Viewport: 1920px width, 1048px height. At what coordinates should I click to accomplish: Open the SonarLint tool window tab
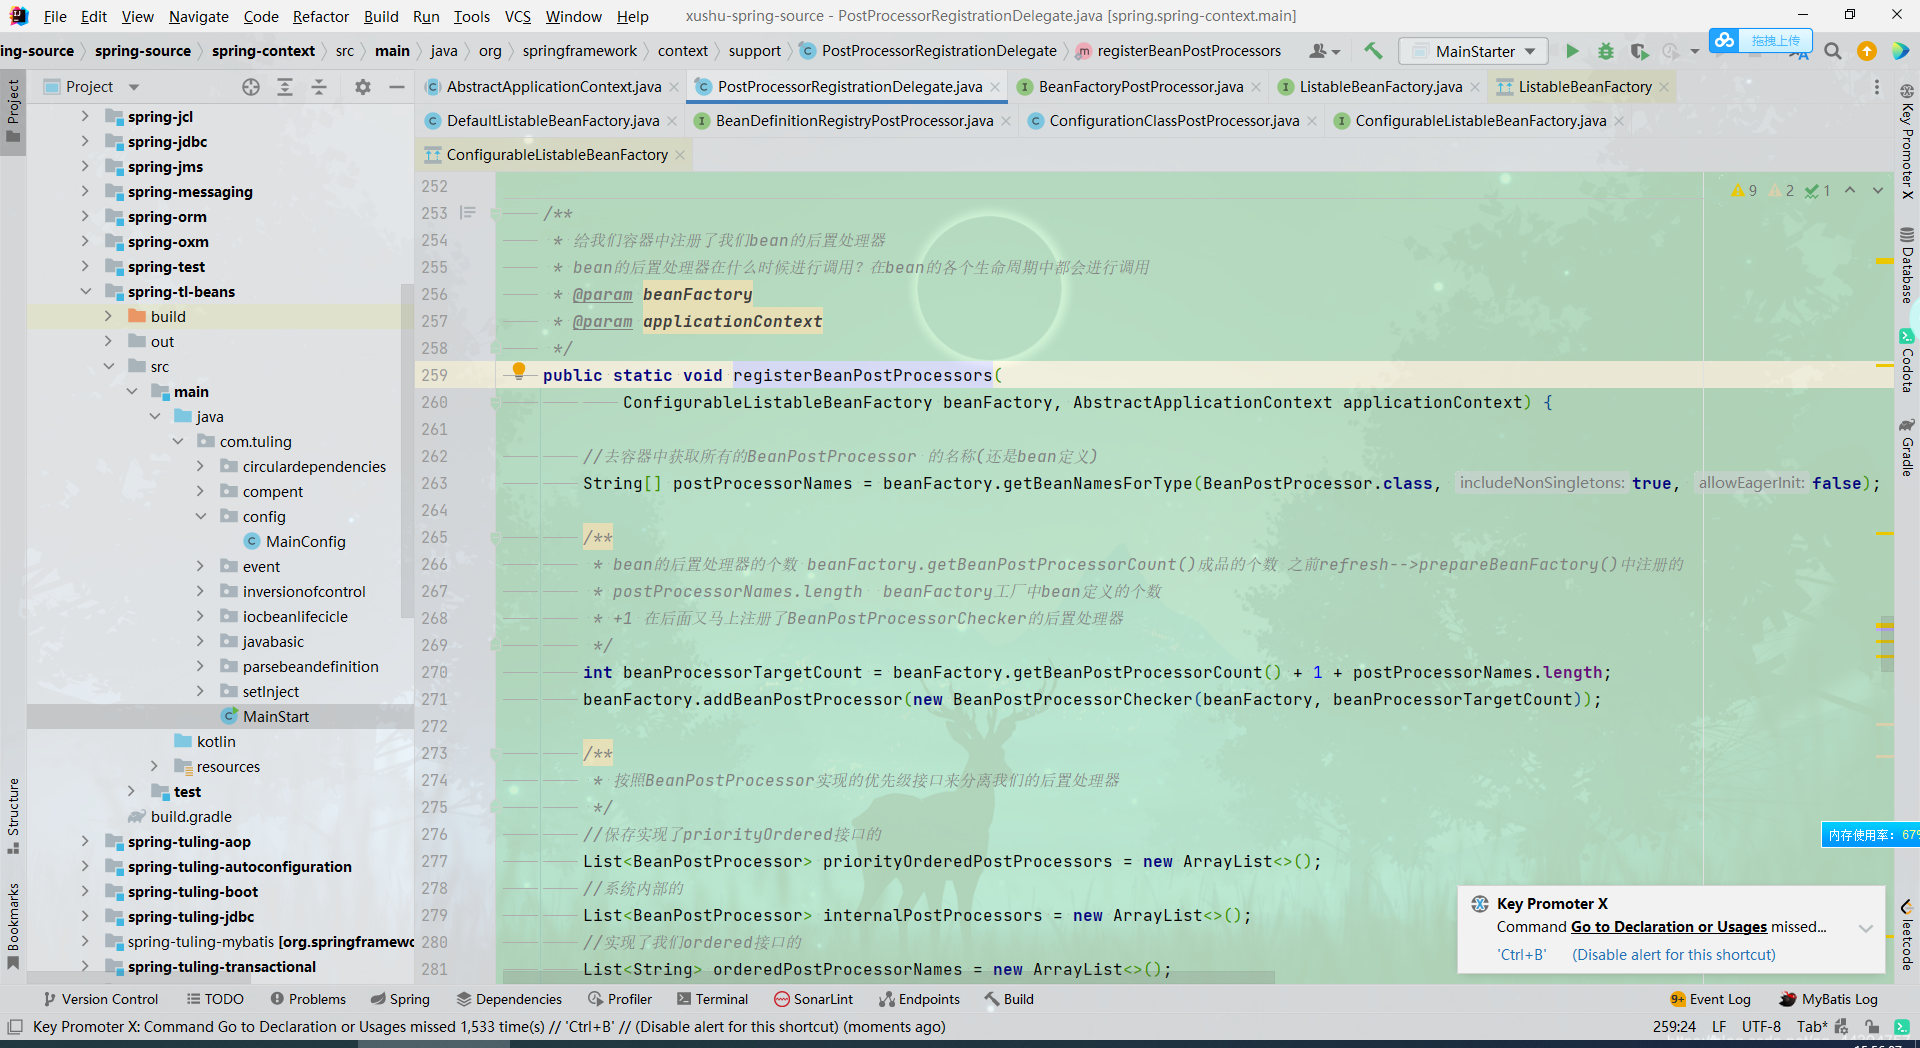point(813,999)
